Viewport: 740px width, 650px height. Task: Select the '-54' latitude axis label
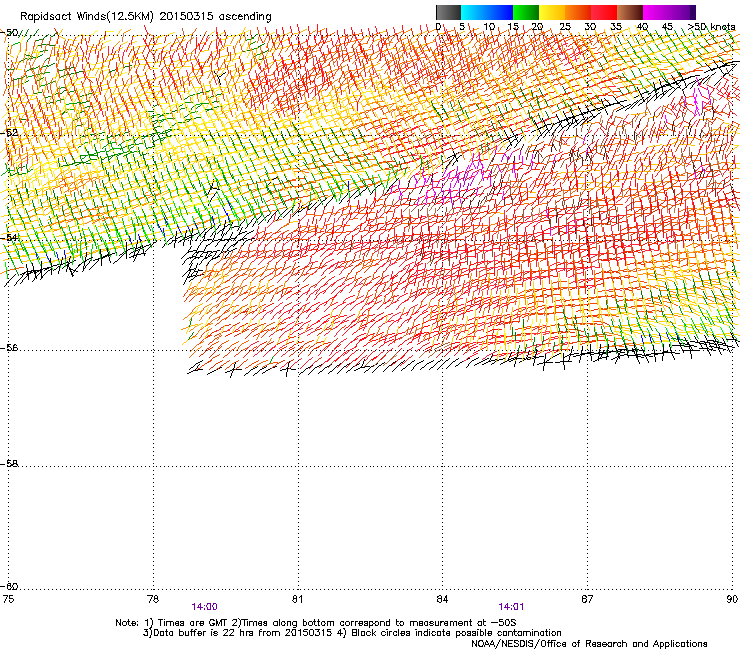pos(9,237)
